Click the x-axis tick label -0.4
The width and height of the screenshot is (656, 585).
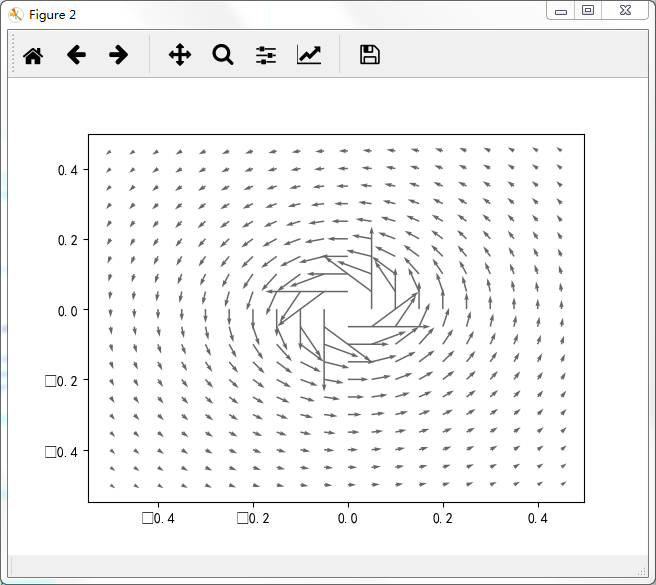[x=159, y=518]
